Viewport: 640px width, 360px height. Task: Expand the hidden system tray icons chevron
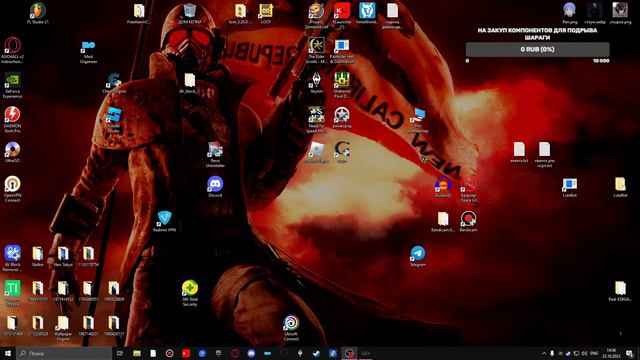(x=544, y=353)
